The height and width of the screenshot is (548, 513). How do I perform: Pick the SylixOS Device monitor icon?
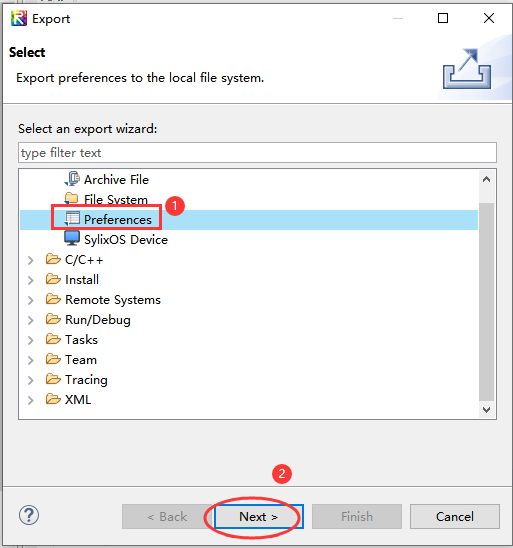pos(72,239)
